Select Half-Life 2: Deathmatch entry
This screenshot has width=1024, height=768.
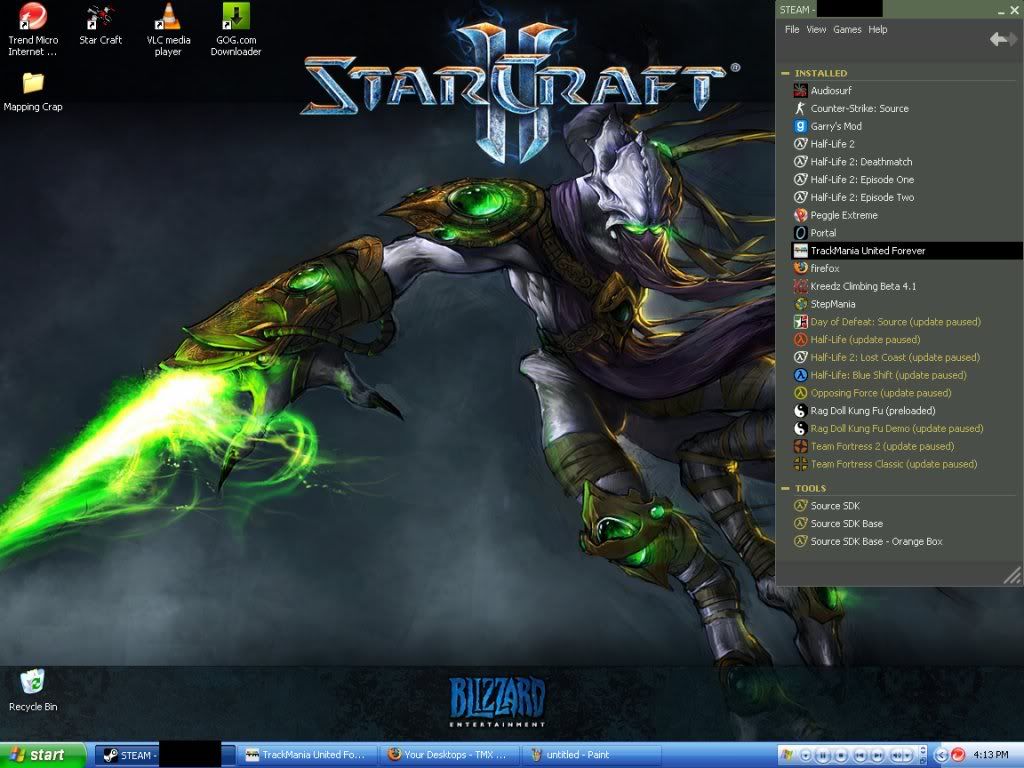click(852, 162)
